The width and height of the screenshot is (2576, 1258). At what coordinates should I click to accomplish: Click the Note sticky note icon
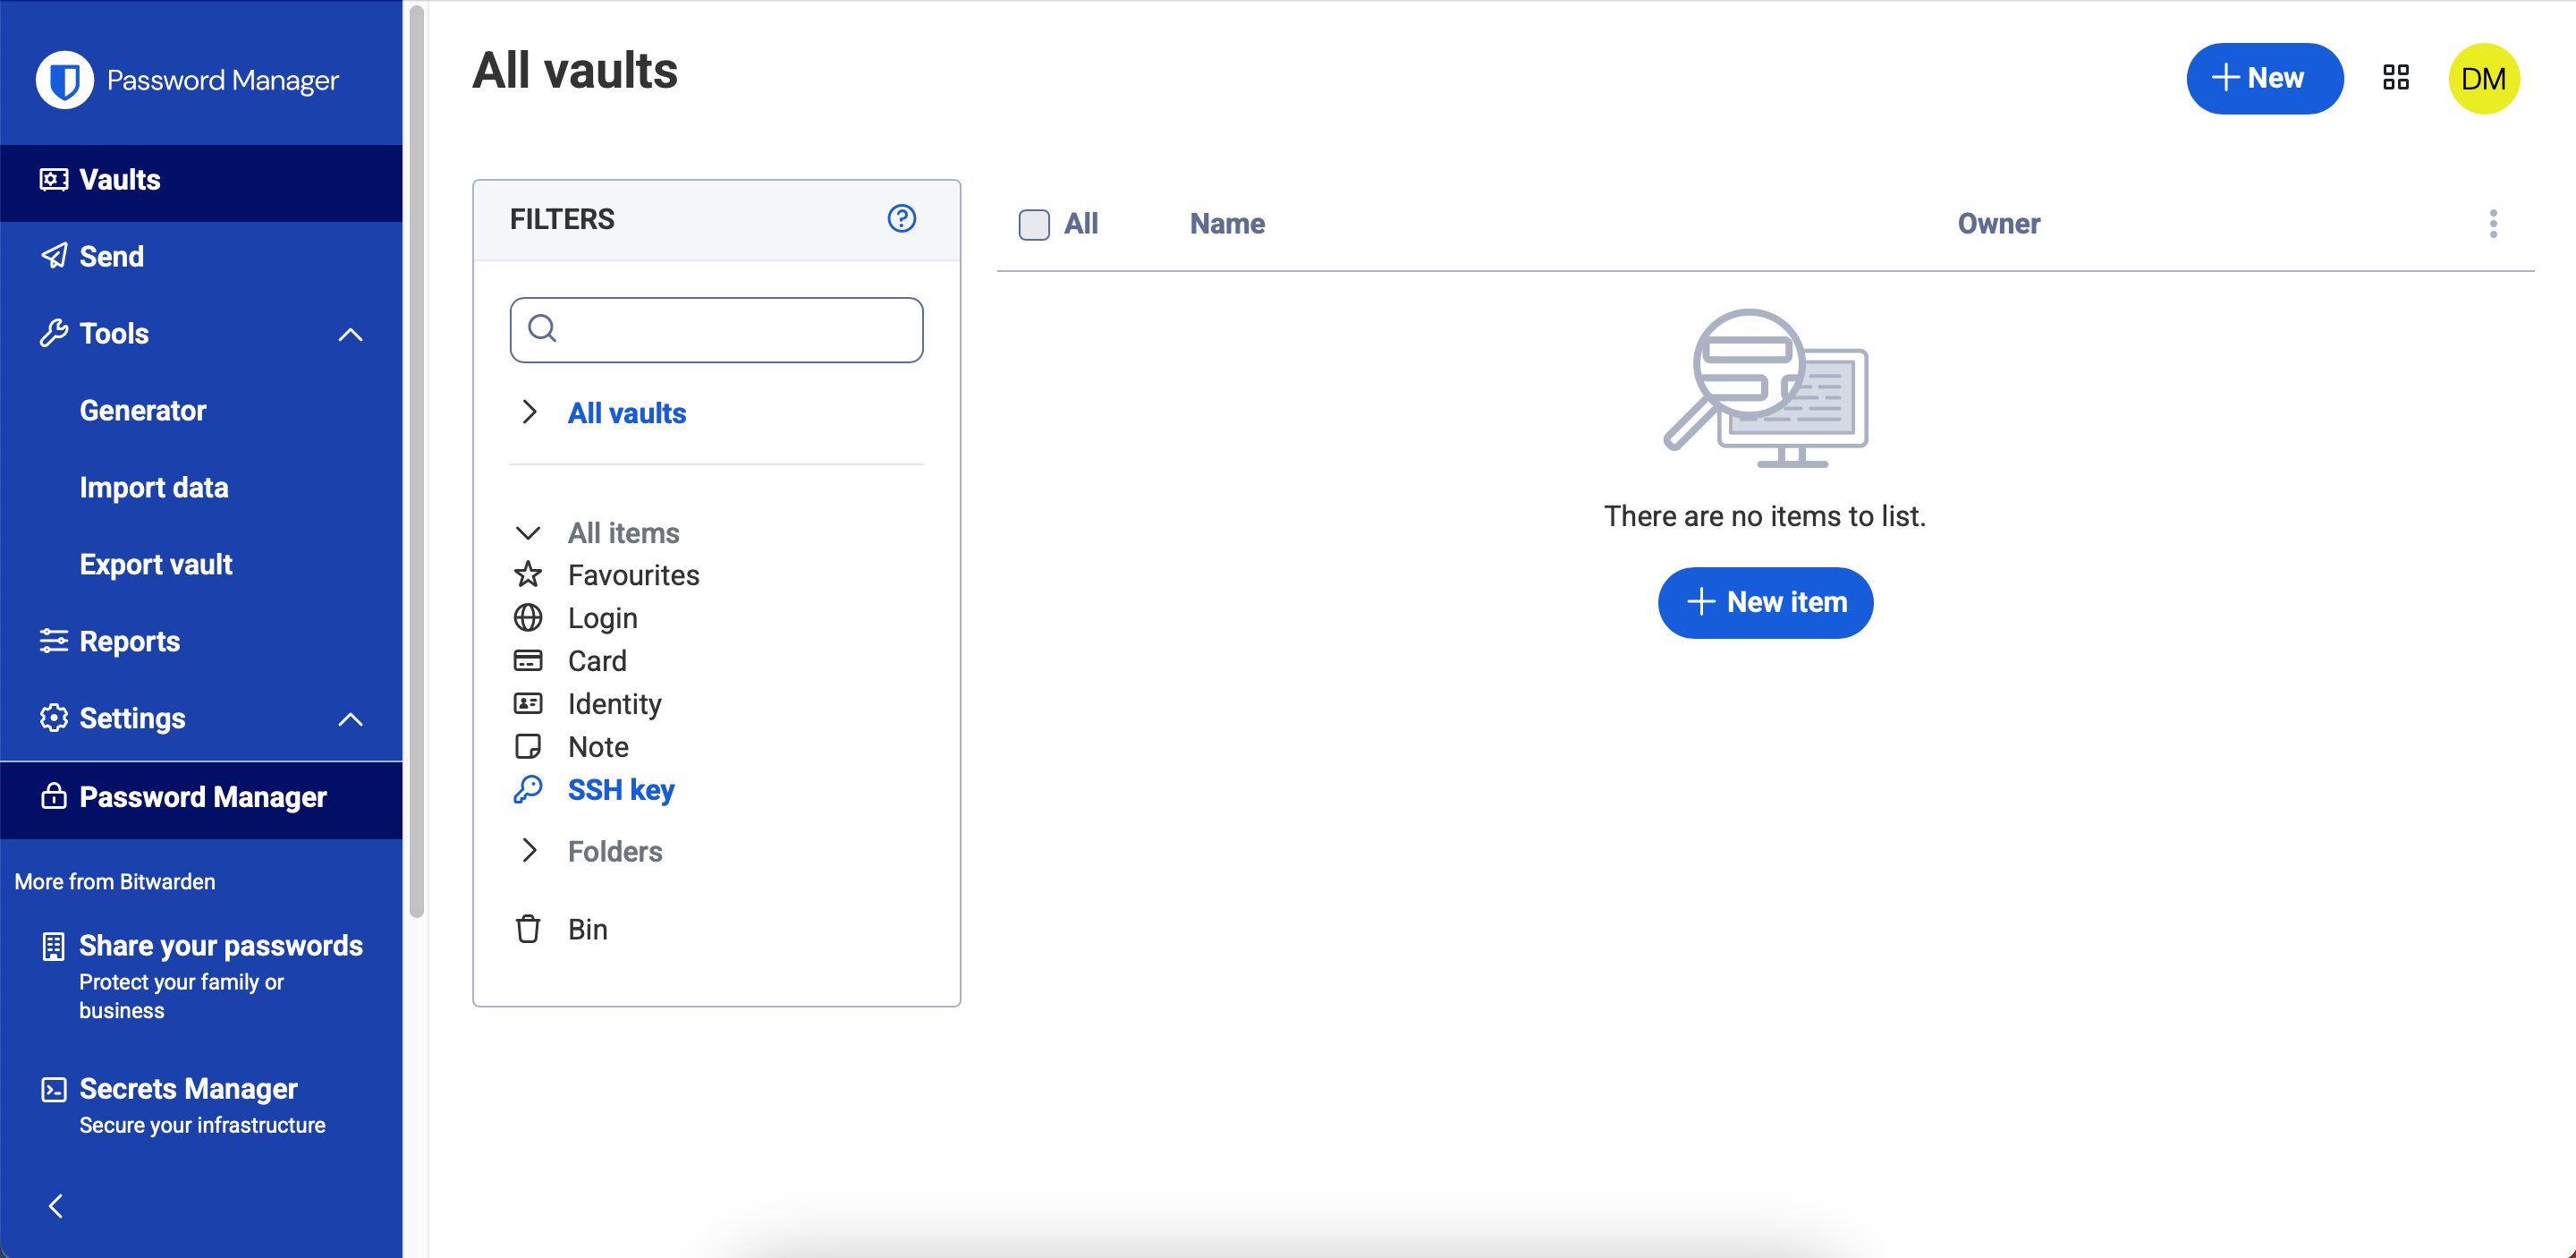(x=528, y=746)
